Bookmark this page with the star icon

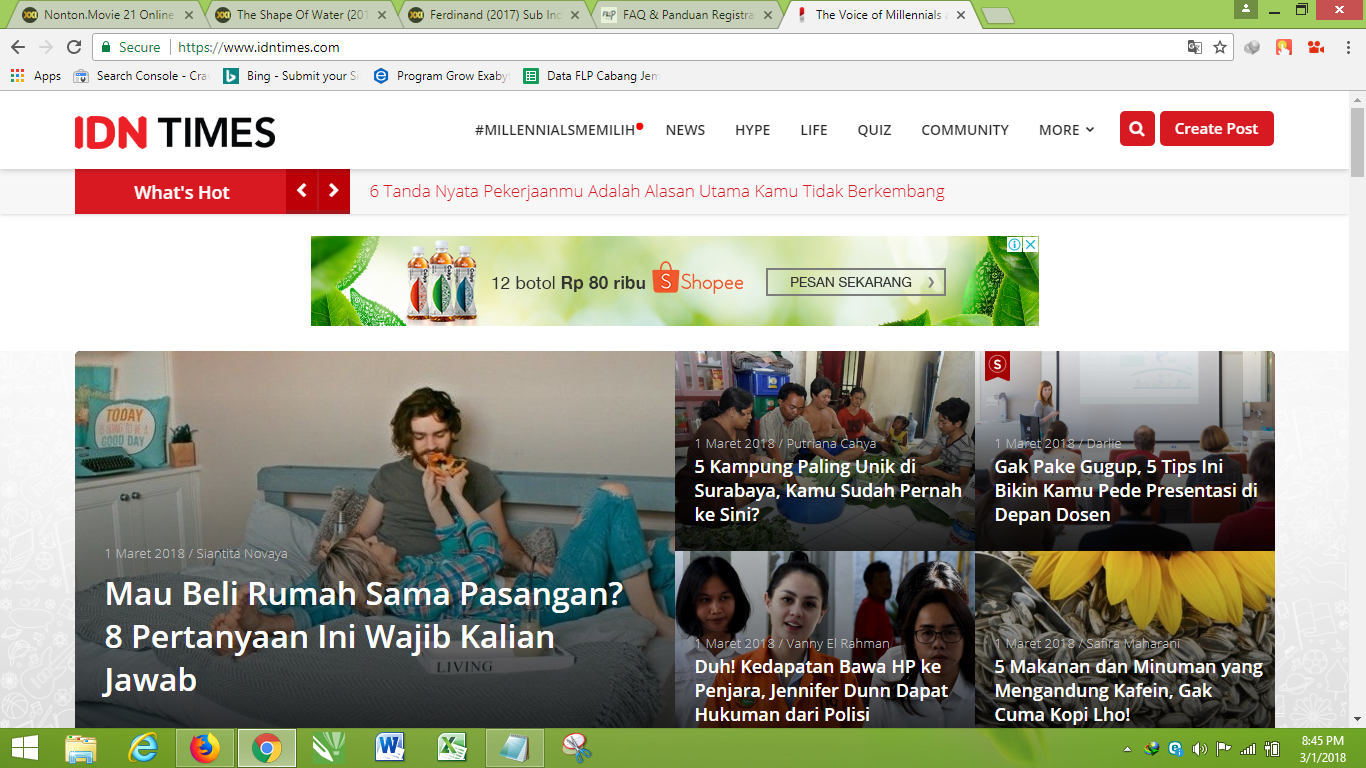1220,47
